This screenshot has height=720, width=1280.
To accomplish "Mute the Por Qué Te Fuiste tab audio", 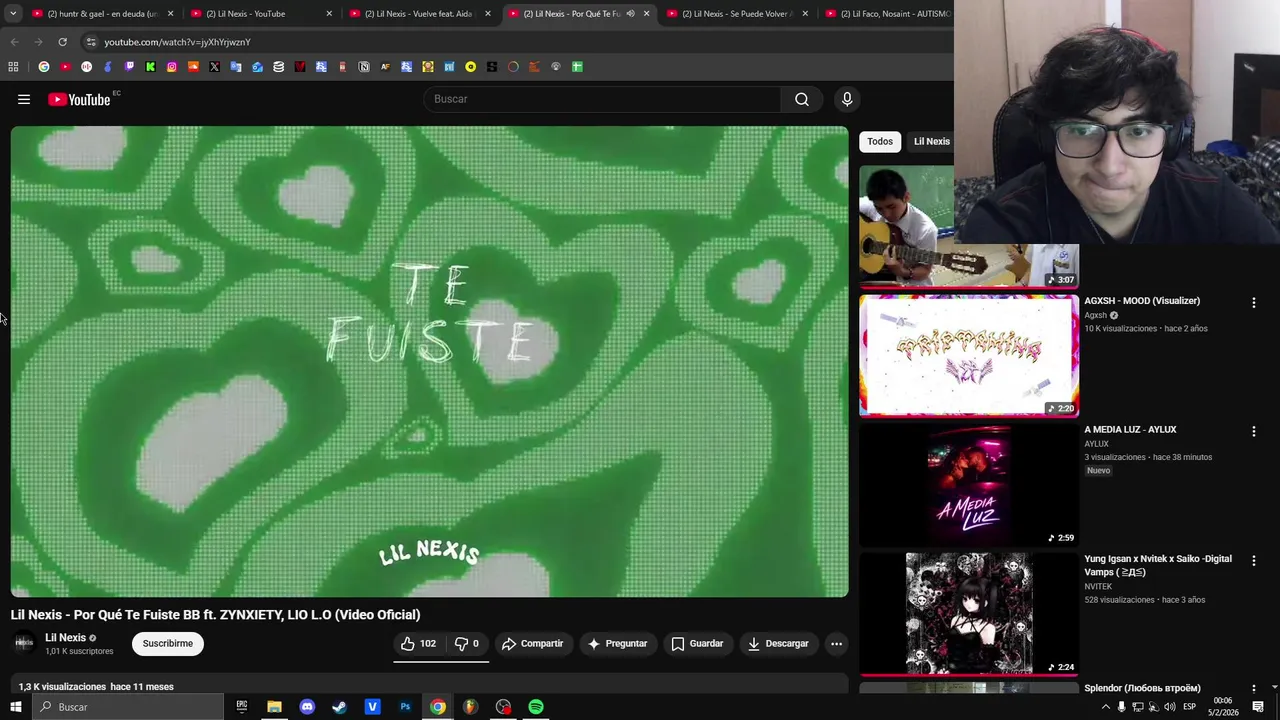I will click(x=630, y=14).
